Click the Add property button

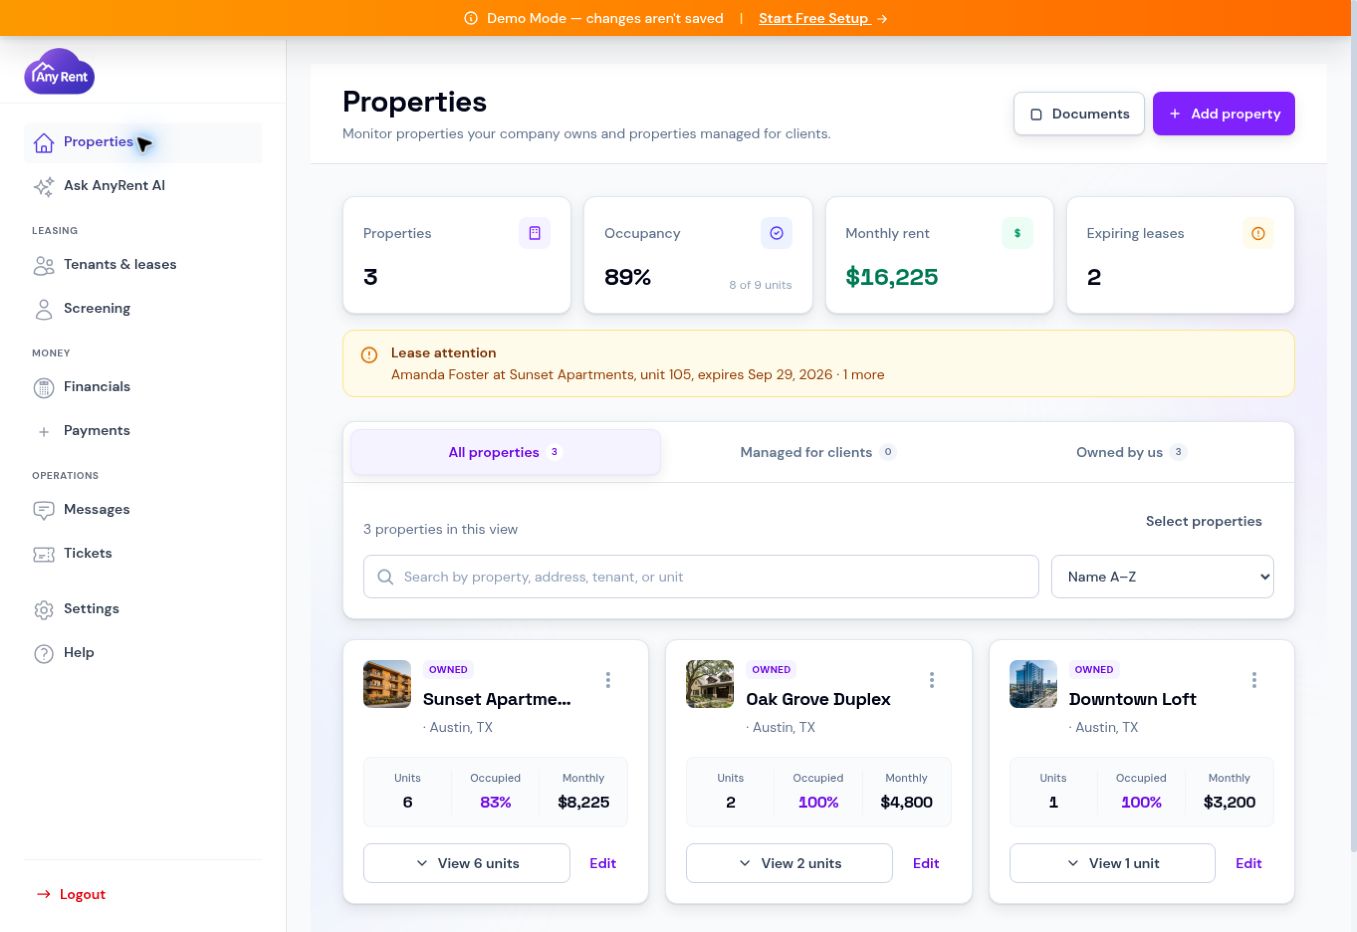(1224, 114)
